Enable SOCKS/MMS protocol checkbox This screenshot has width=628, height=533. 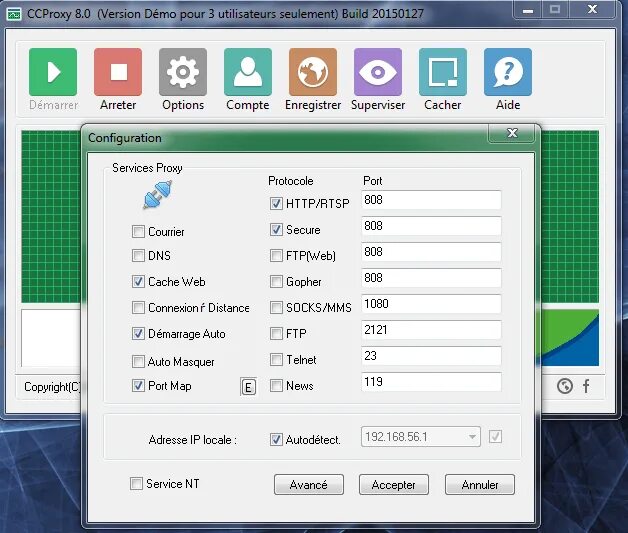[x=276, y=308]
